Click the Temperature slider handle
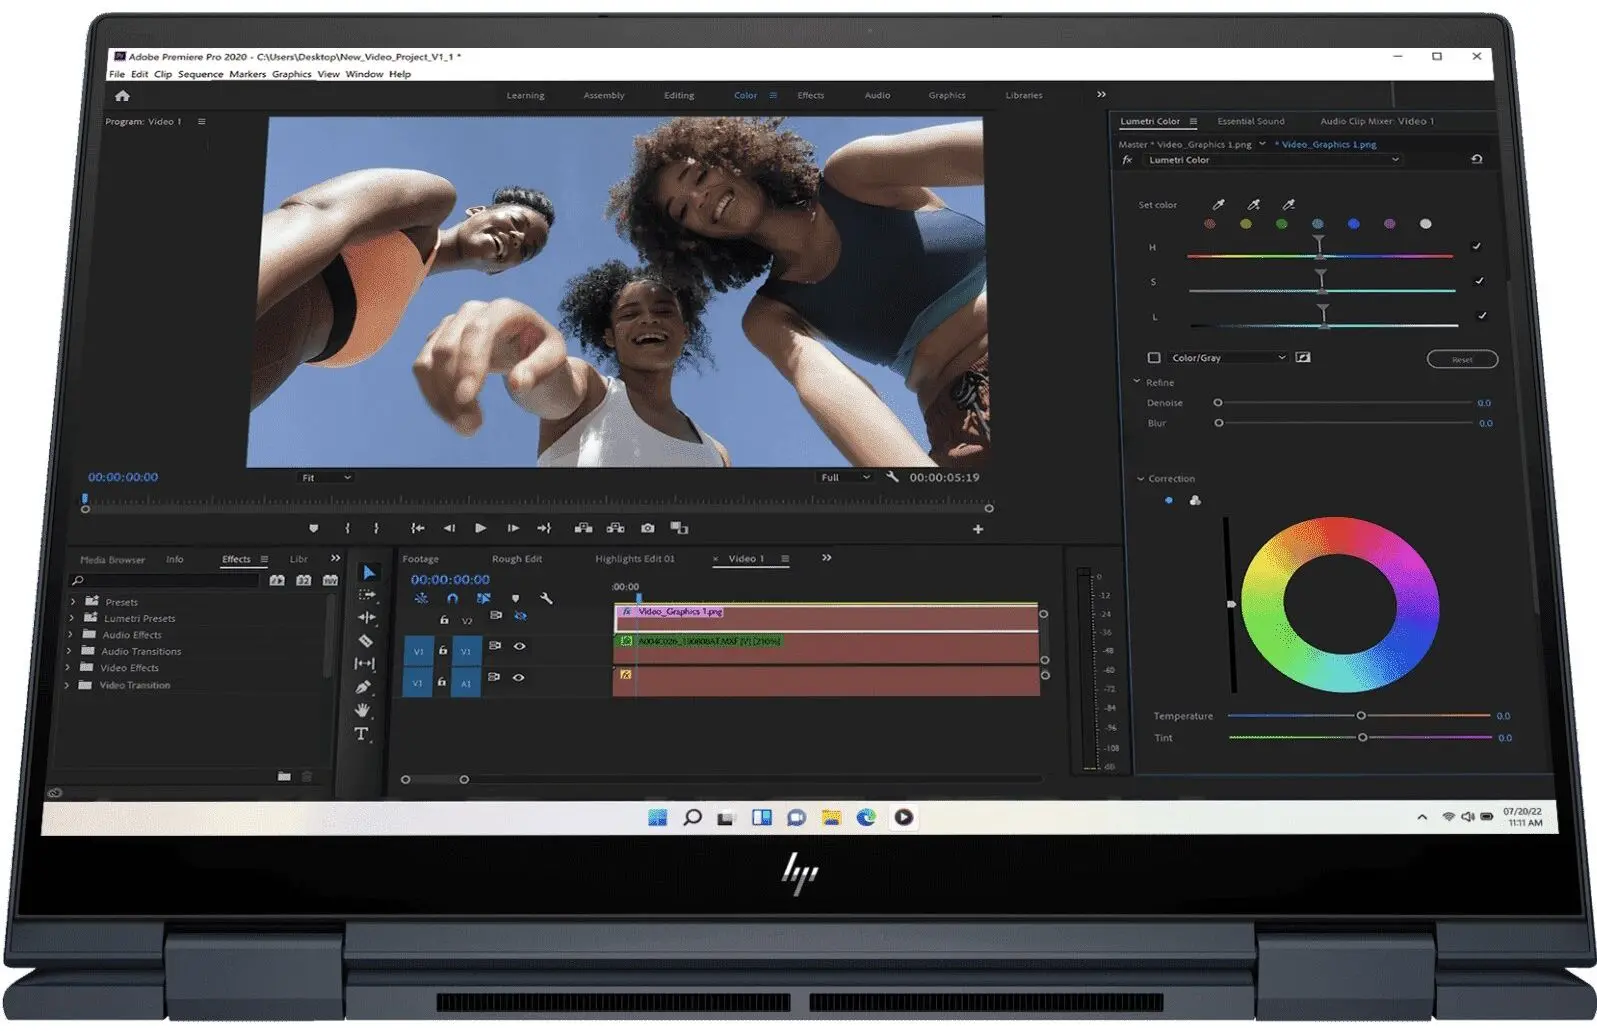The width and height of the screenshot is (1597, 1031). [x=1361, y=716]
